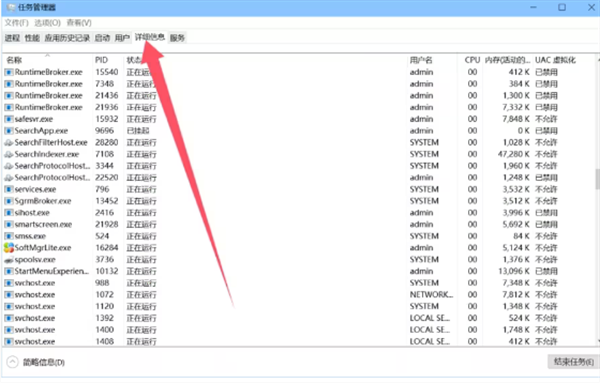This screenshot has height=383, width=600.
Task: Click the SearchApp.exe process icon
Action: pos(8,131)
